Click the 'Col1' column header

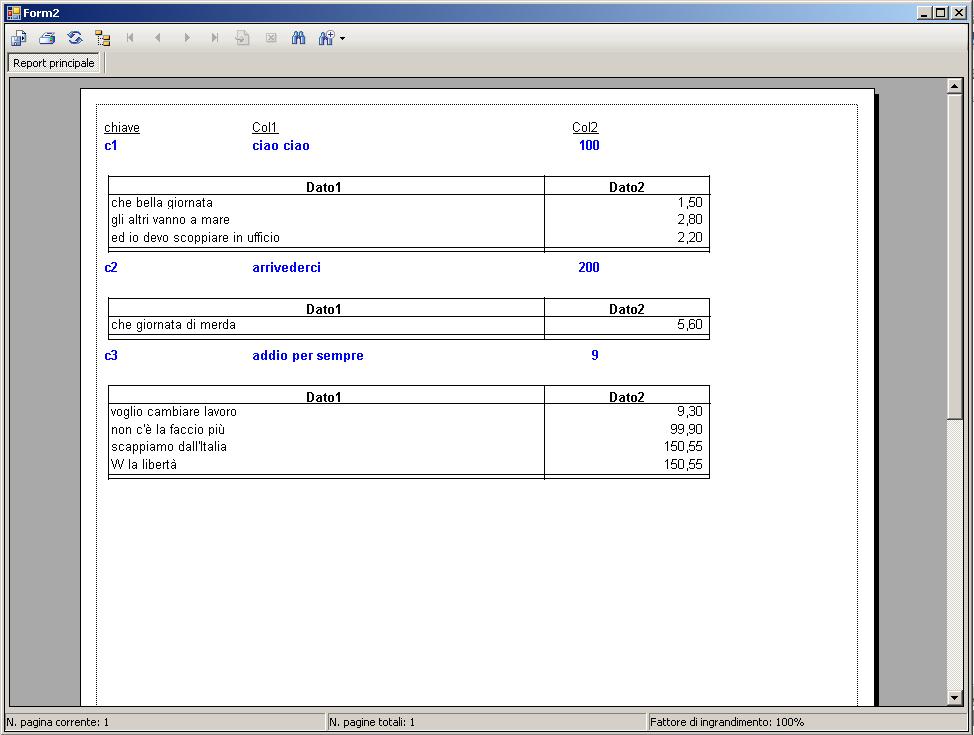(x=265, y=127)
